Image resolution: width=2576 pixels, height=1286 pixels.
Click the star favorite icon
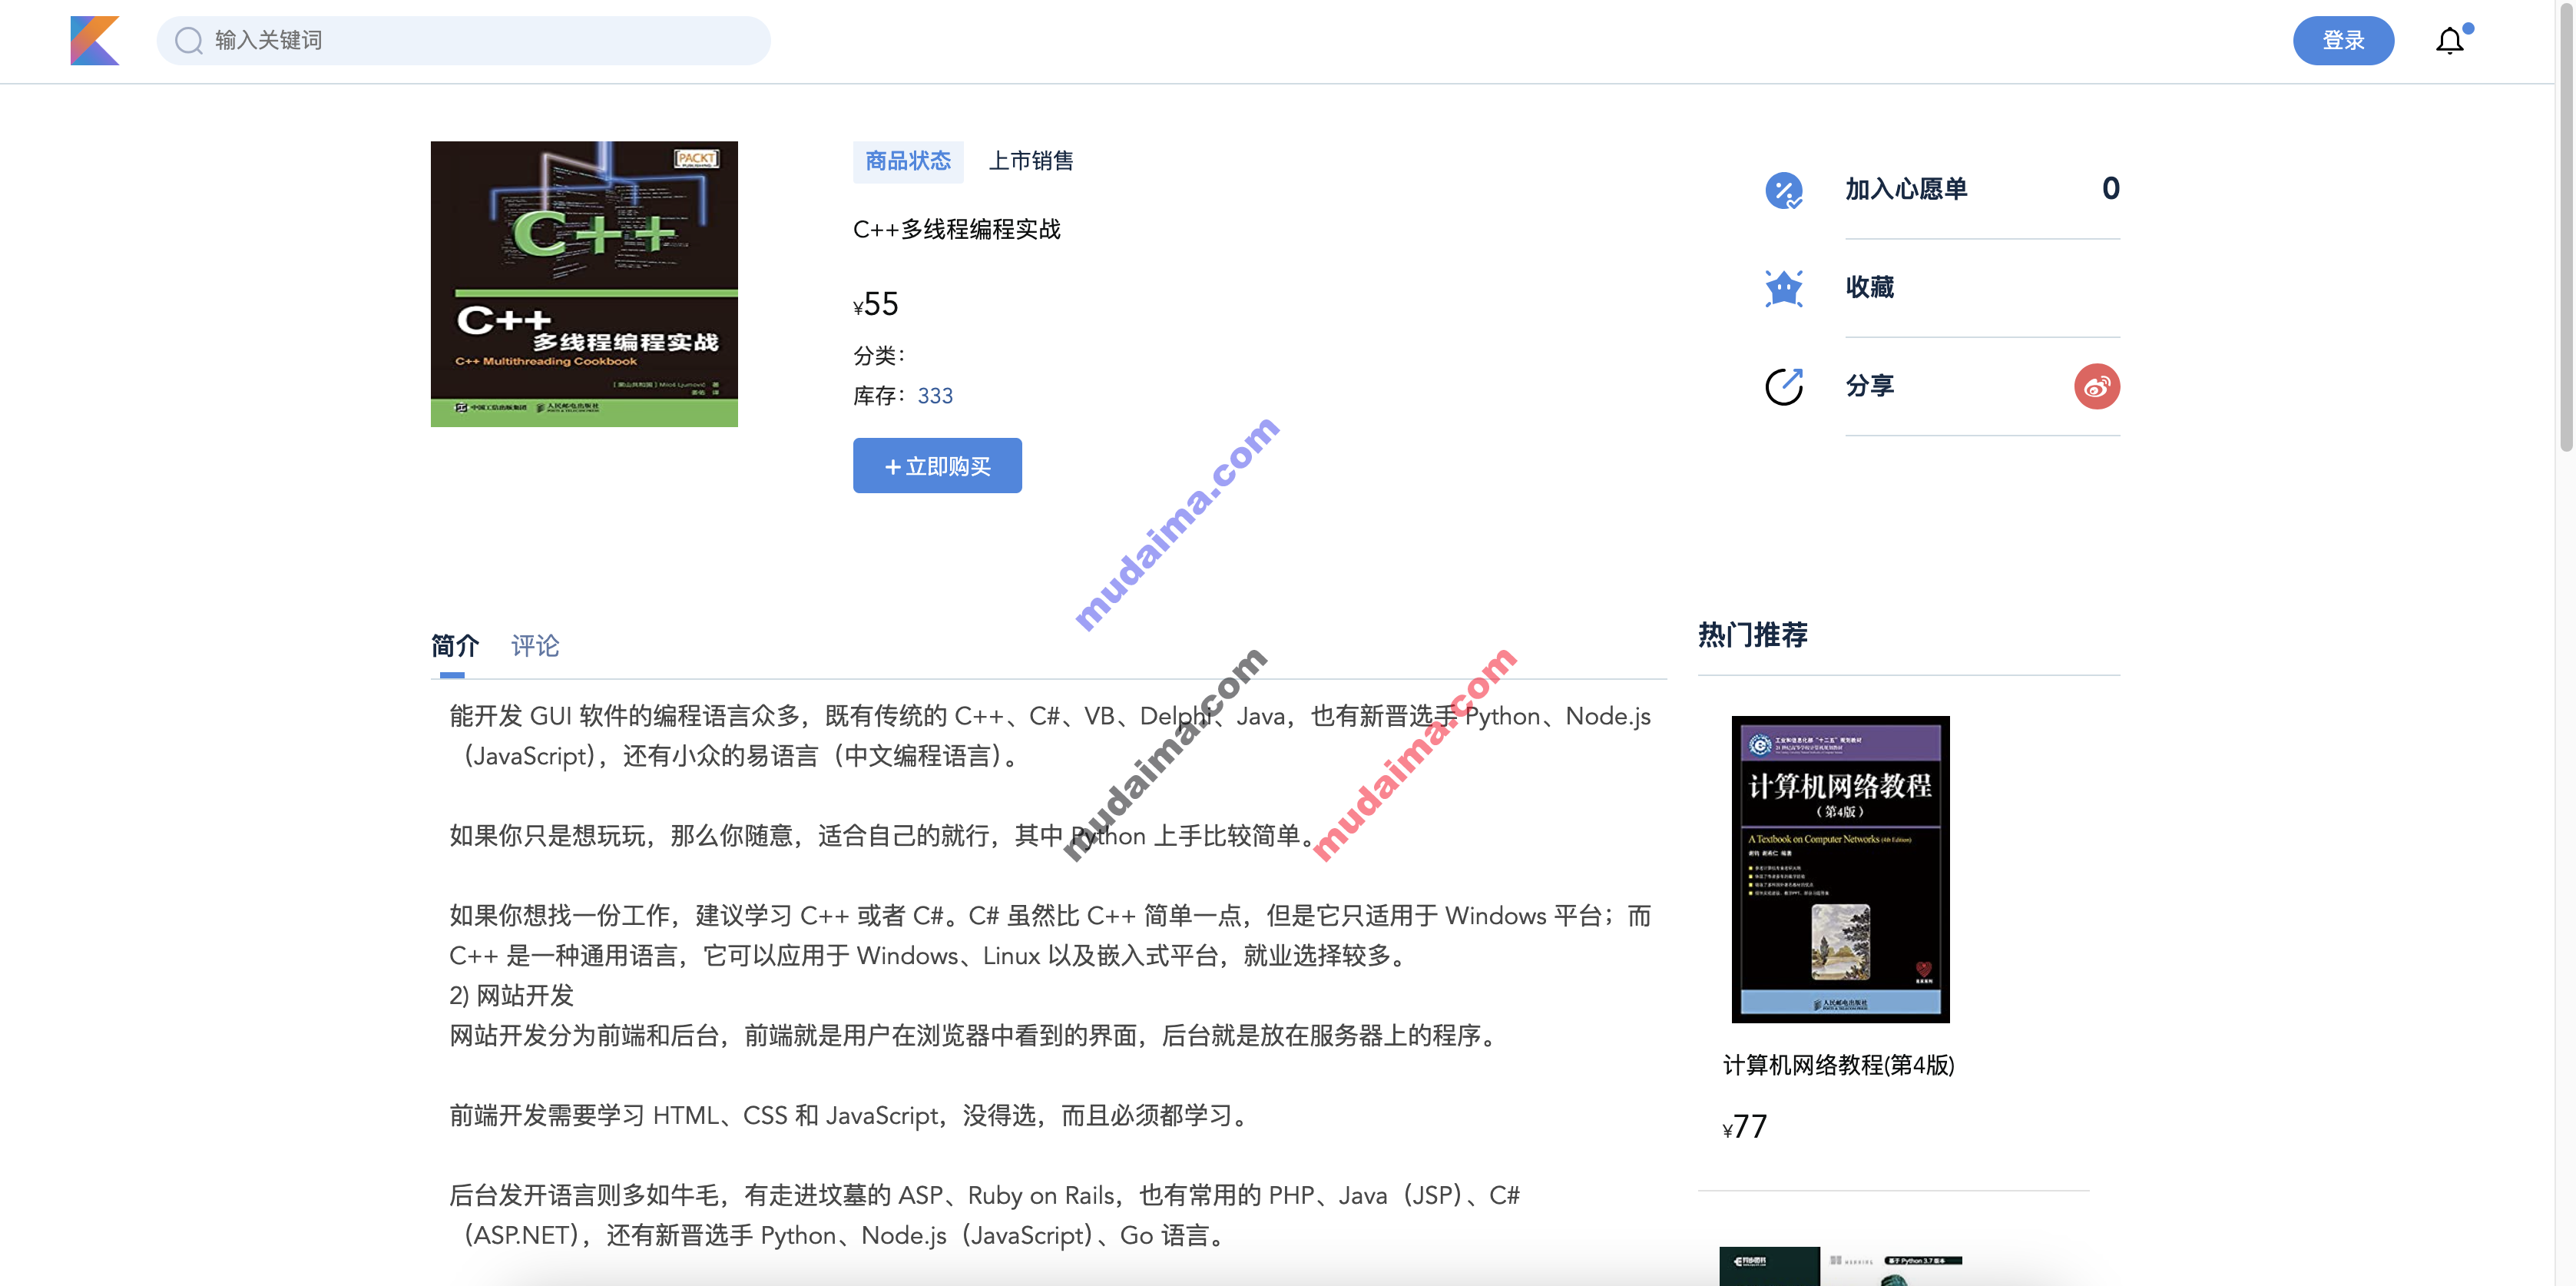tap(1783, 288)
